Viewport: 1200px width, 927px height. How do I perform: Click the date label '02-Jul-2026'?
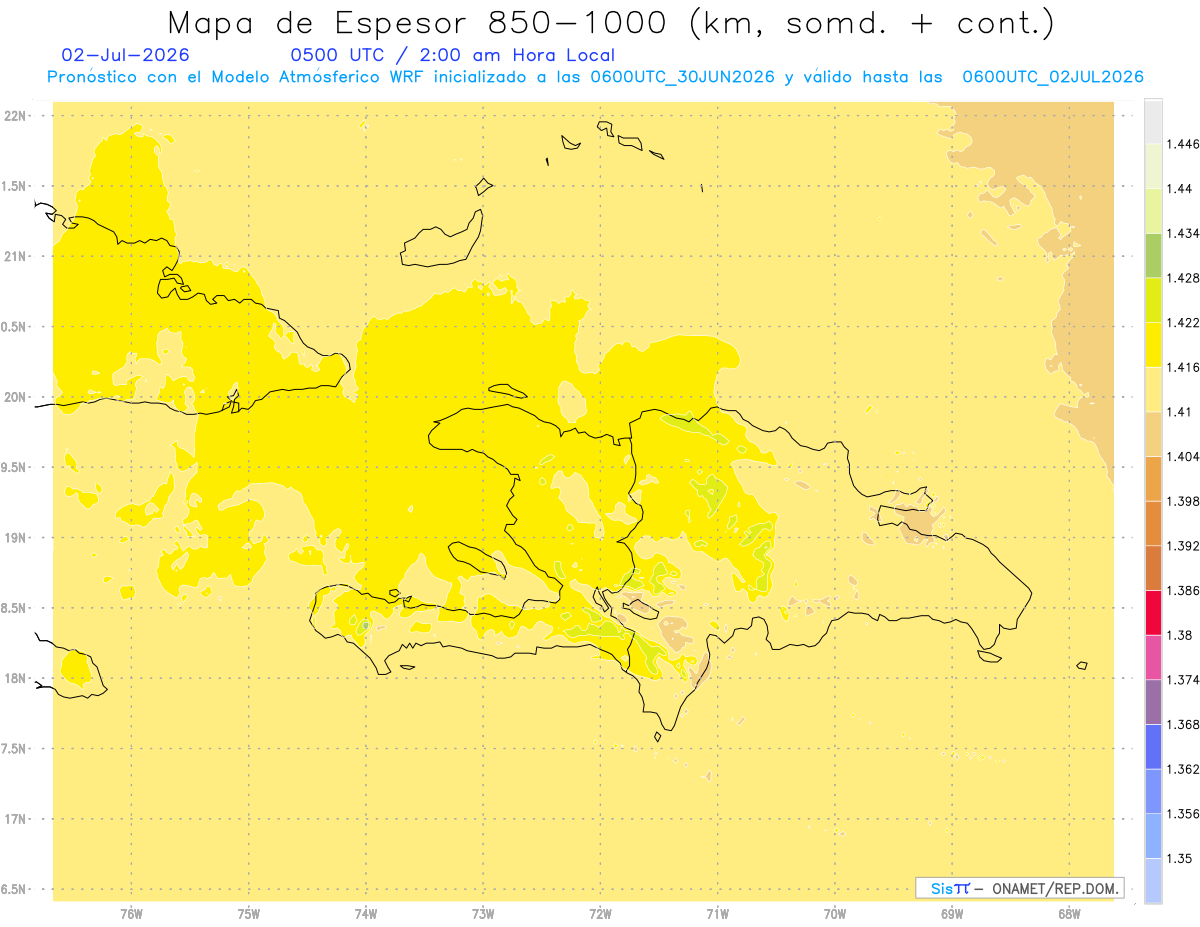coord(125,55)
